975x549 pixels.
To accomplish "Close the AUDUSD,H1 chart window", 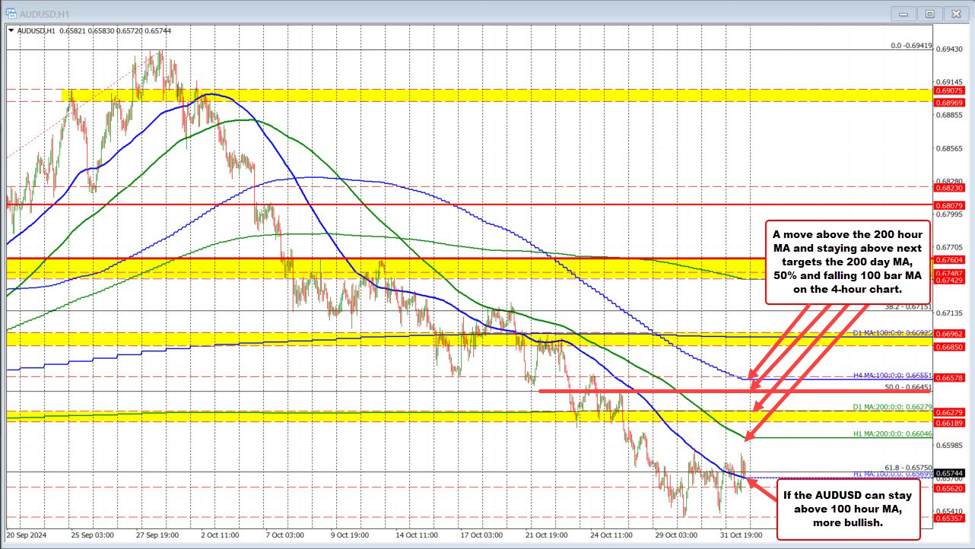I will [956, 13].
